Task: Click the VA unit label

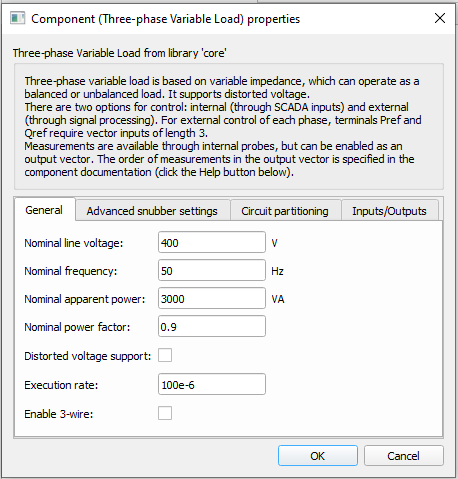Action: [278, 299]
